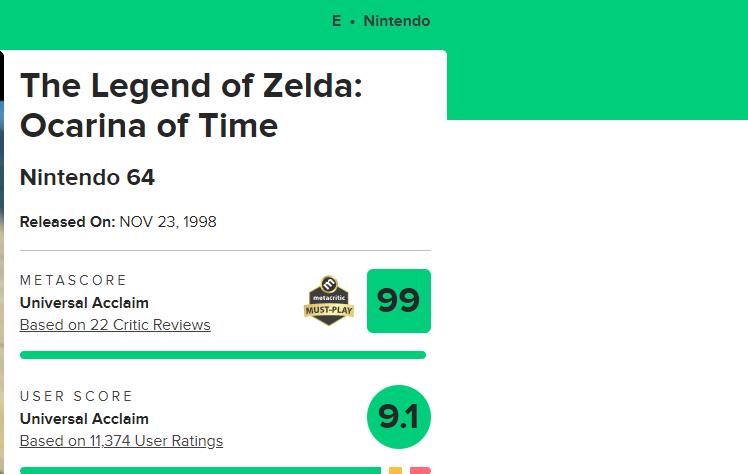Click the METASCORE section label
This screenshot has width=748, height=474.
click(74, 281)
